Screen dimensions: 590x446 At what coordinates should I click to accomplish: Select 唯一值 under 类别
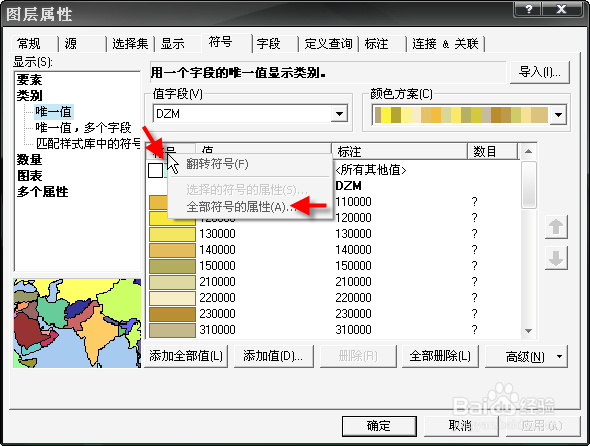pos(53,112)
